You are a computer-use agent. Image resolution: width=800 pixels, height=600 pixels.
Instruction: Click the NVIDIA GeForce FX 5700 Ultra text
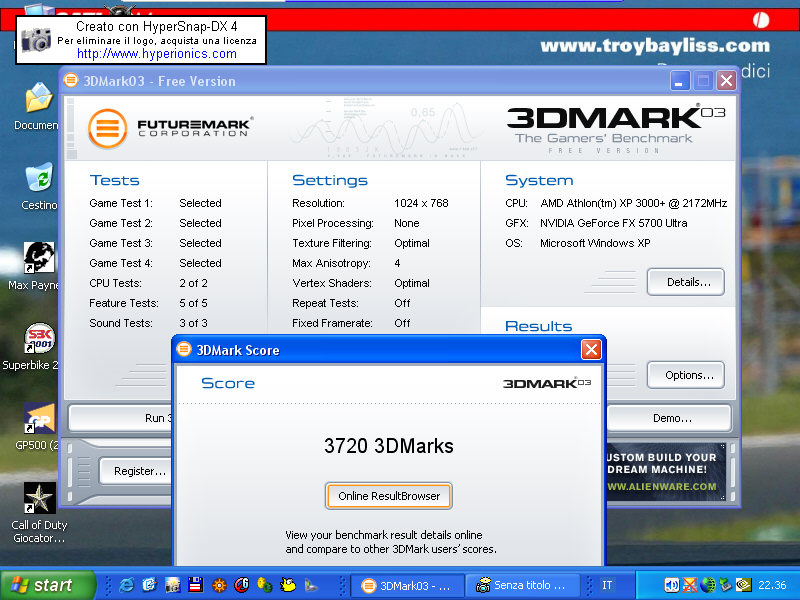(x=613, y=223)
